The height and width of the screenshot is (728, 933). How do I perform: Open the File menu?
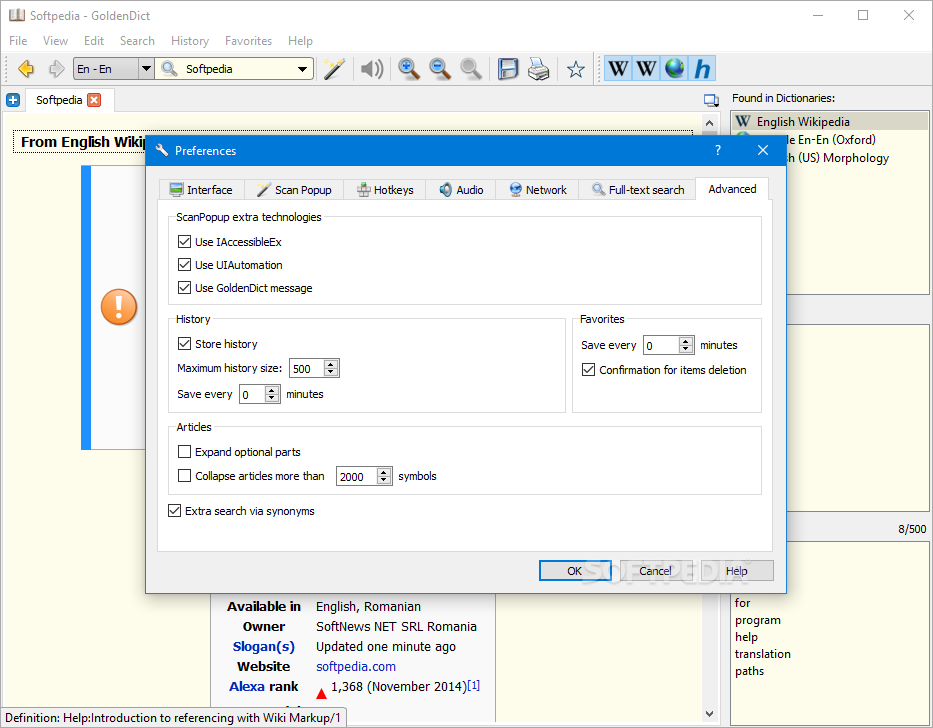18,40
